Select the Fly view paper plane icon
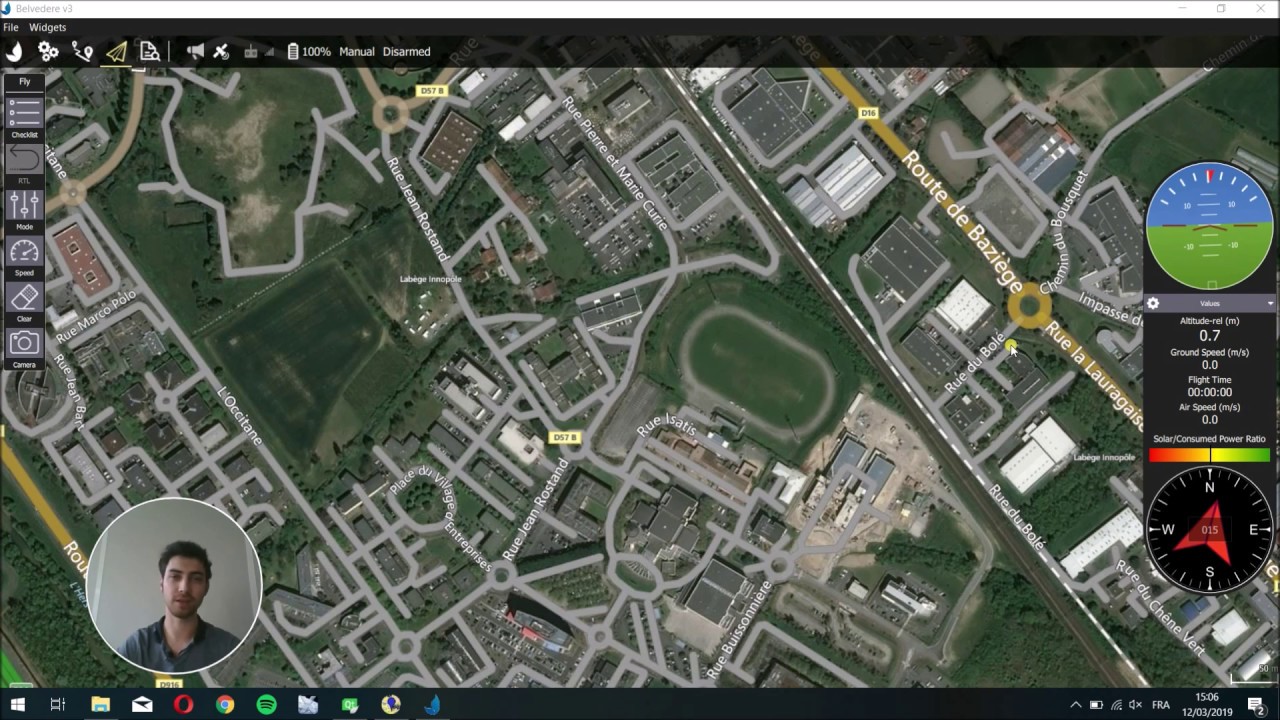Viewport: 1280px width, 720px height. 116,51
